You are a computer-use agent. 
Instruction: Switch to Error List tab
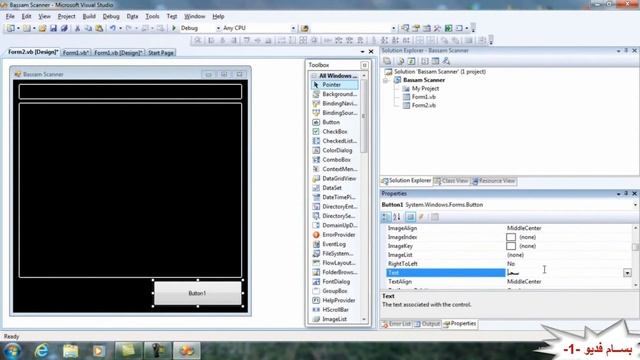(x=396, y=324)
